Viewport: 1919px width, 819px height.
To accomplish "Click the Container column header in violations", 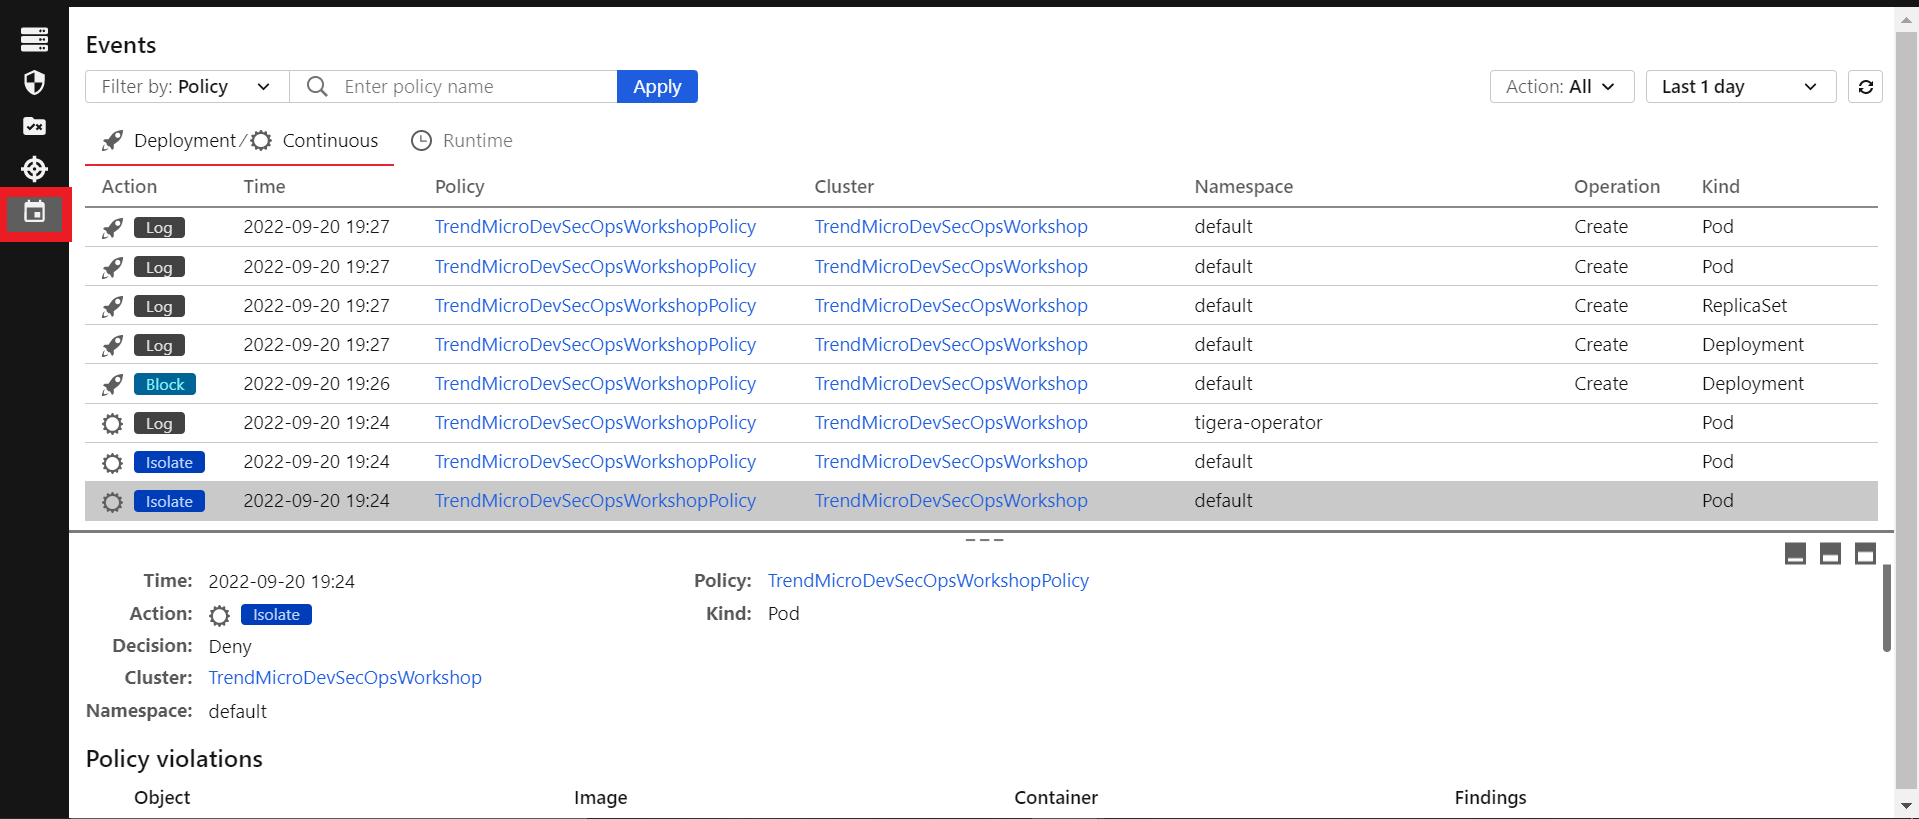I will [x=1056, y=798].
